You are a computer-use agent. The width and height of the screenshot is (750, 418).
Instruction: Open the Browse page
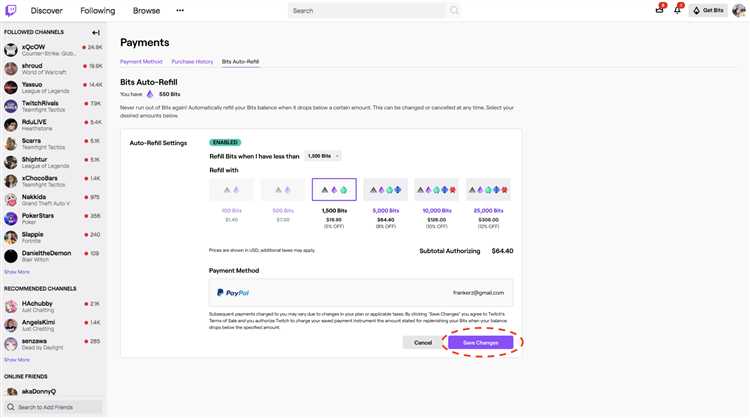pyautogui.click(x=146, y=11)
